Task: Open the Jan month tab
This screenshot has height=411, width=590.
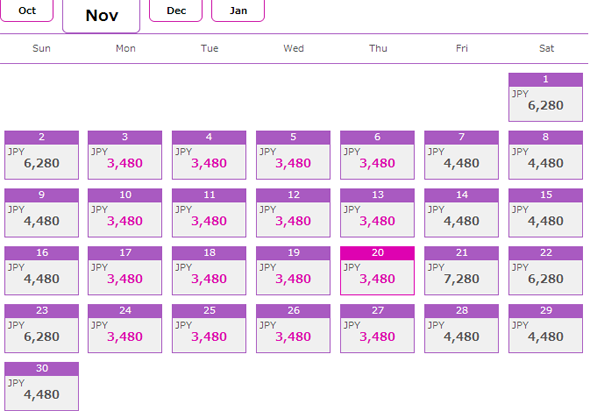Action: (238, 11)
